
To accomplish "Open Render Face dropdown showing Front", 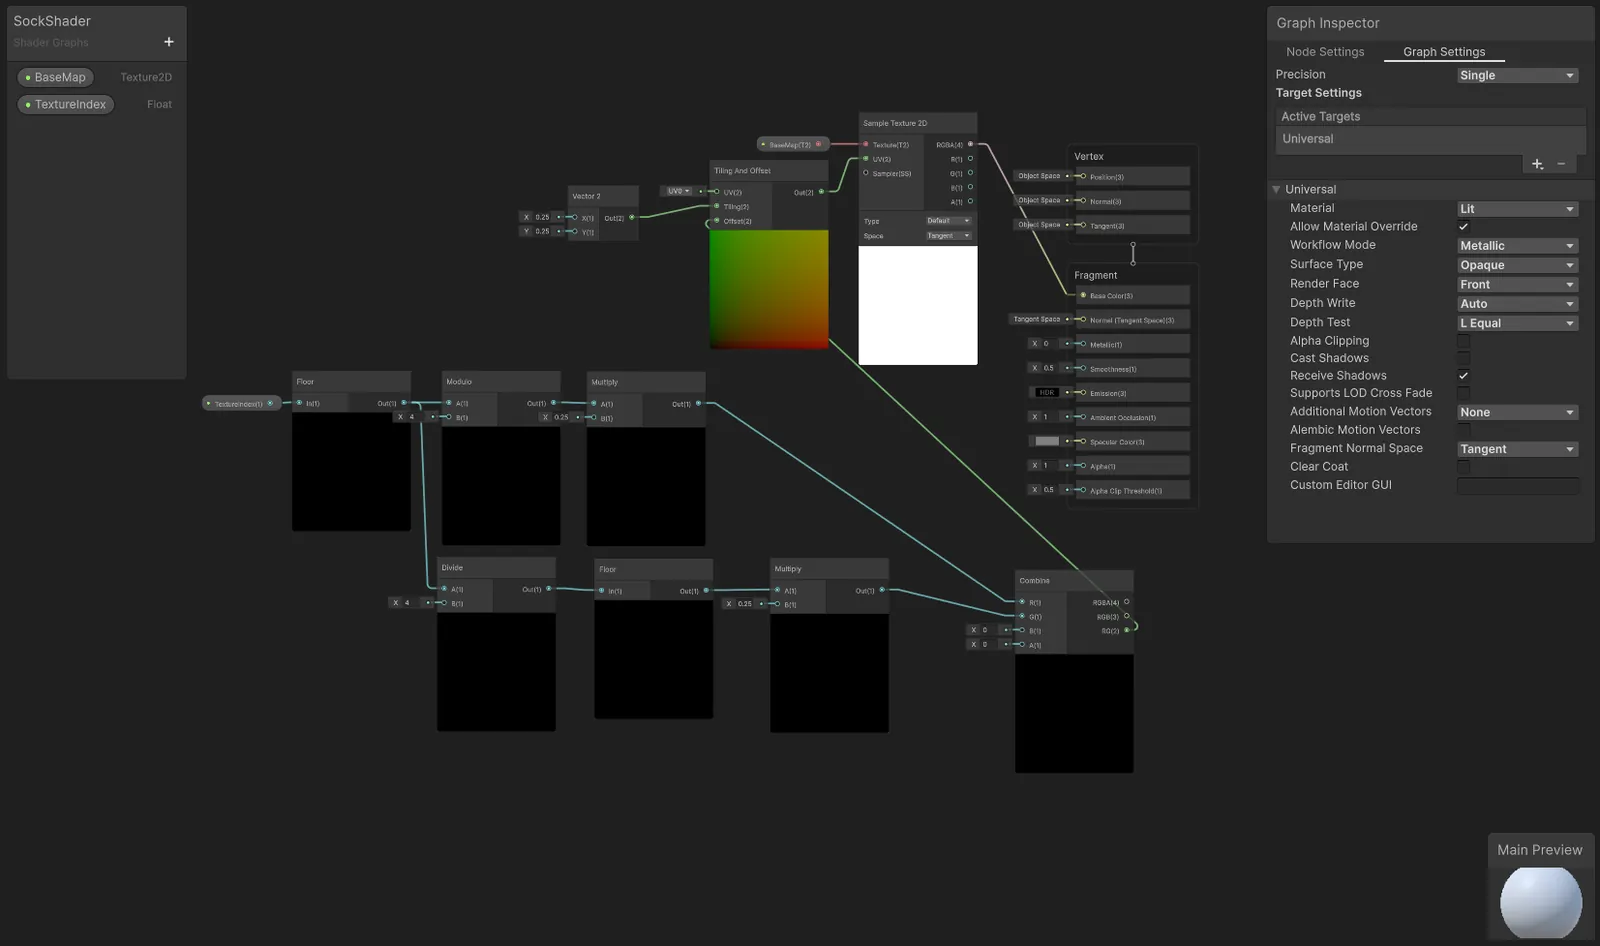I will click(x=1517, y=285).
